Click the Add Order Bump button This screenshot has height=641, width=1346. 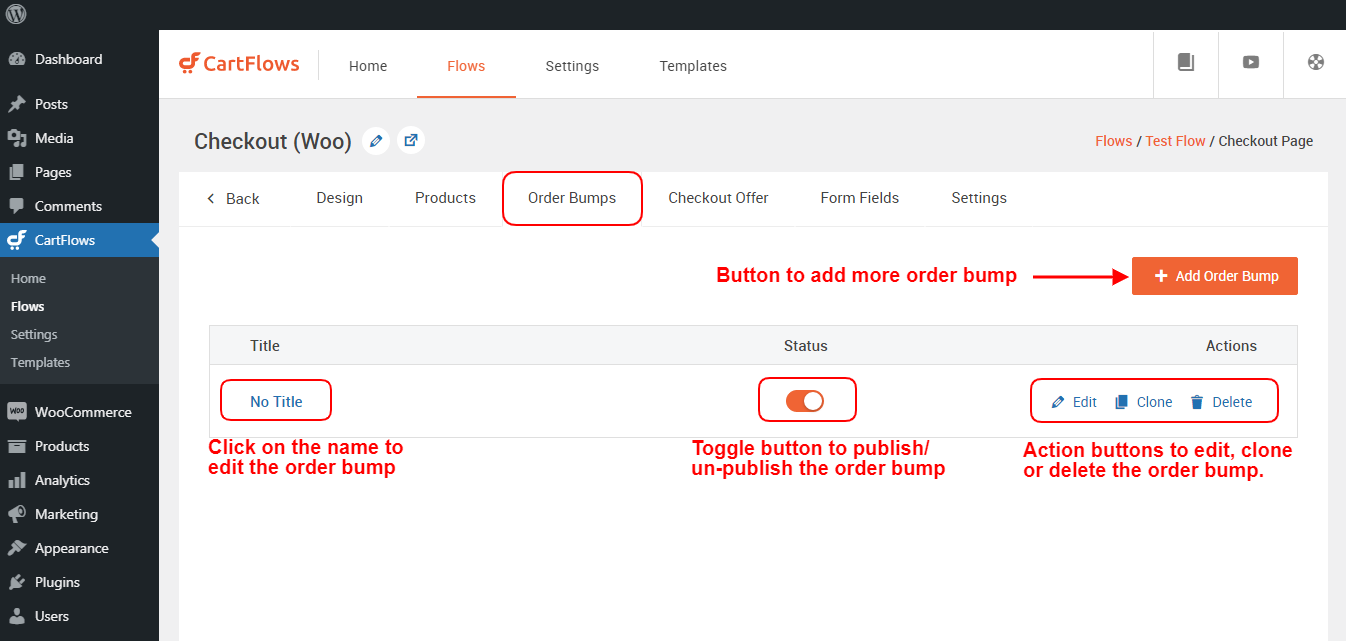point(1214,276)
